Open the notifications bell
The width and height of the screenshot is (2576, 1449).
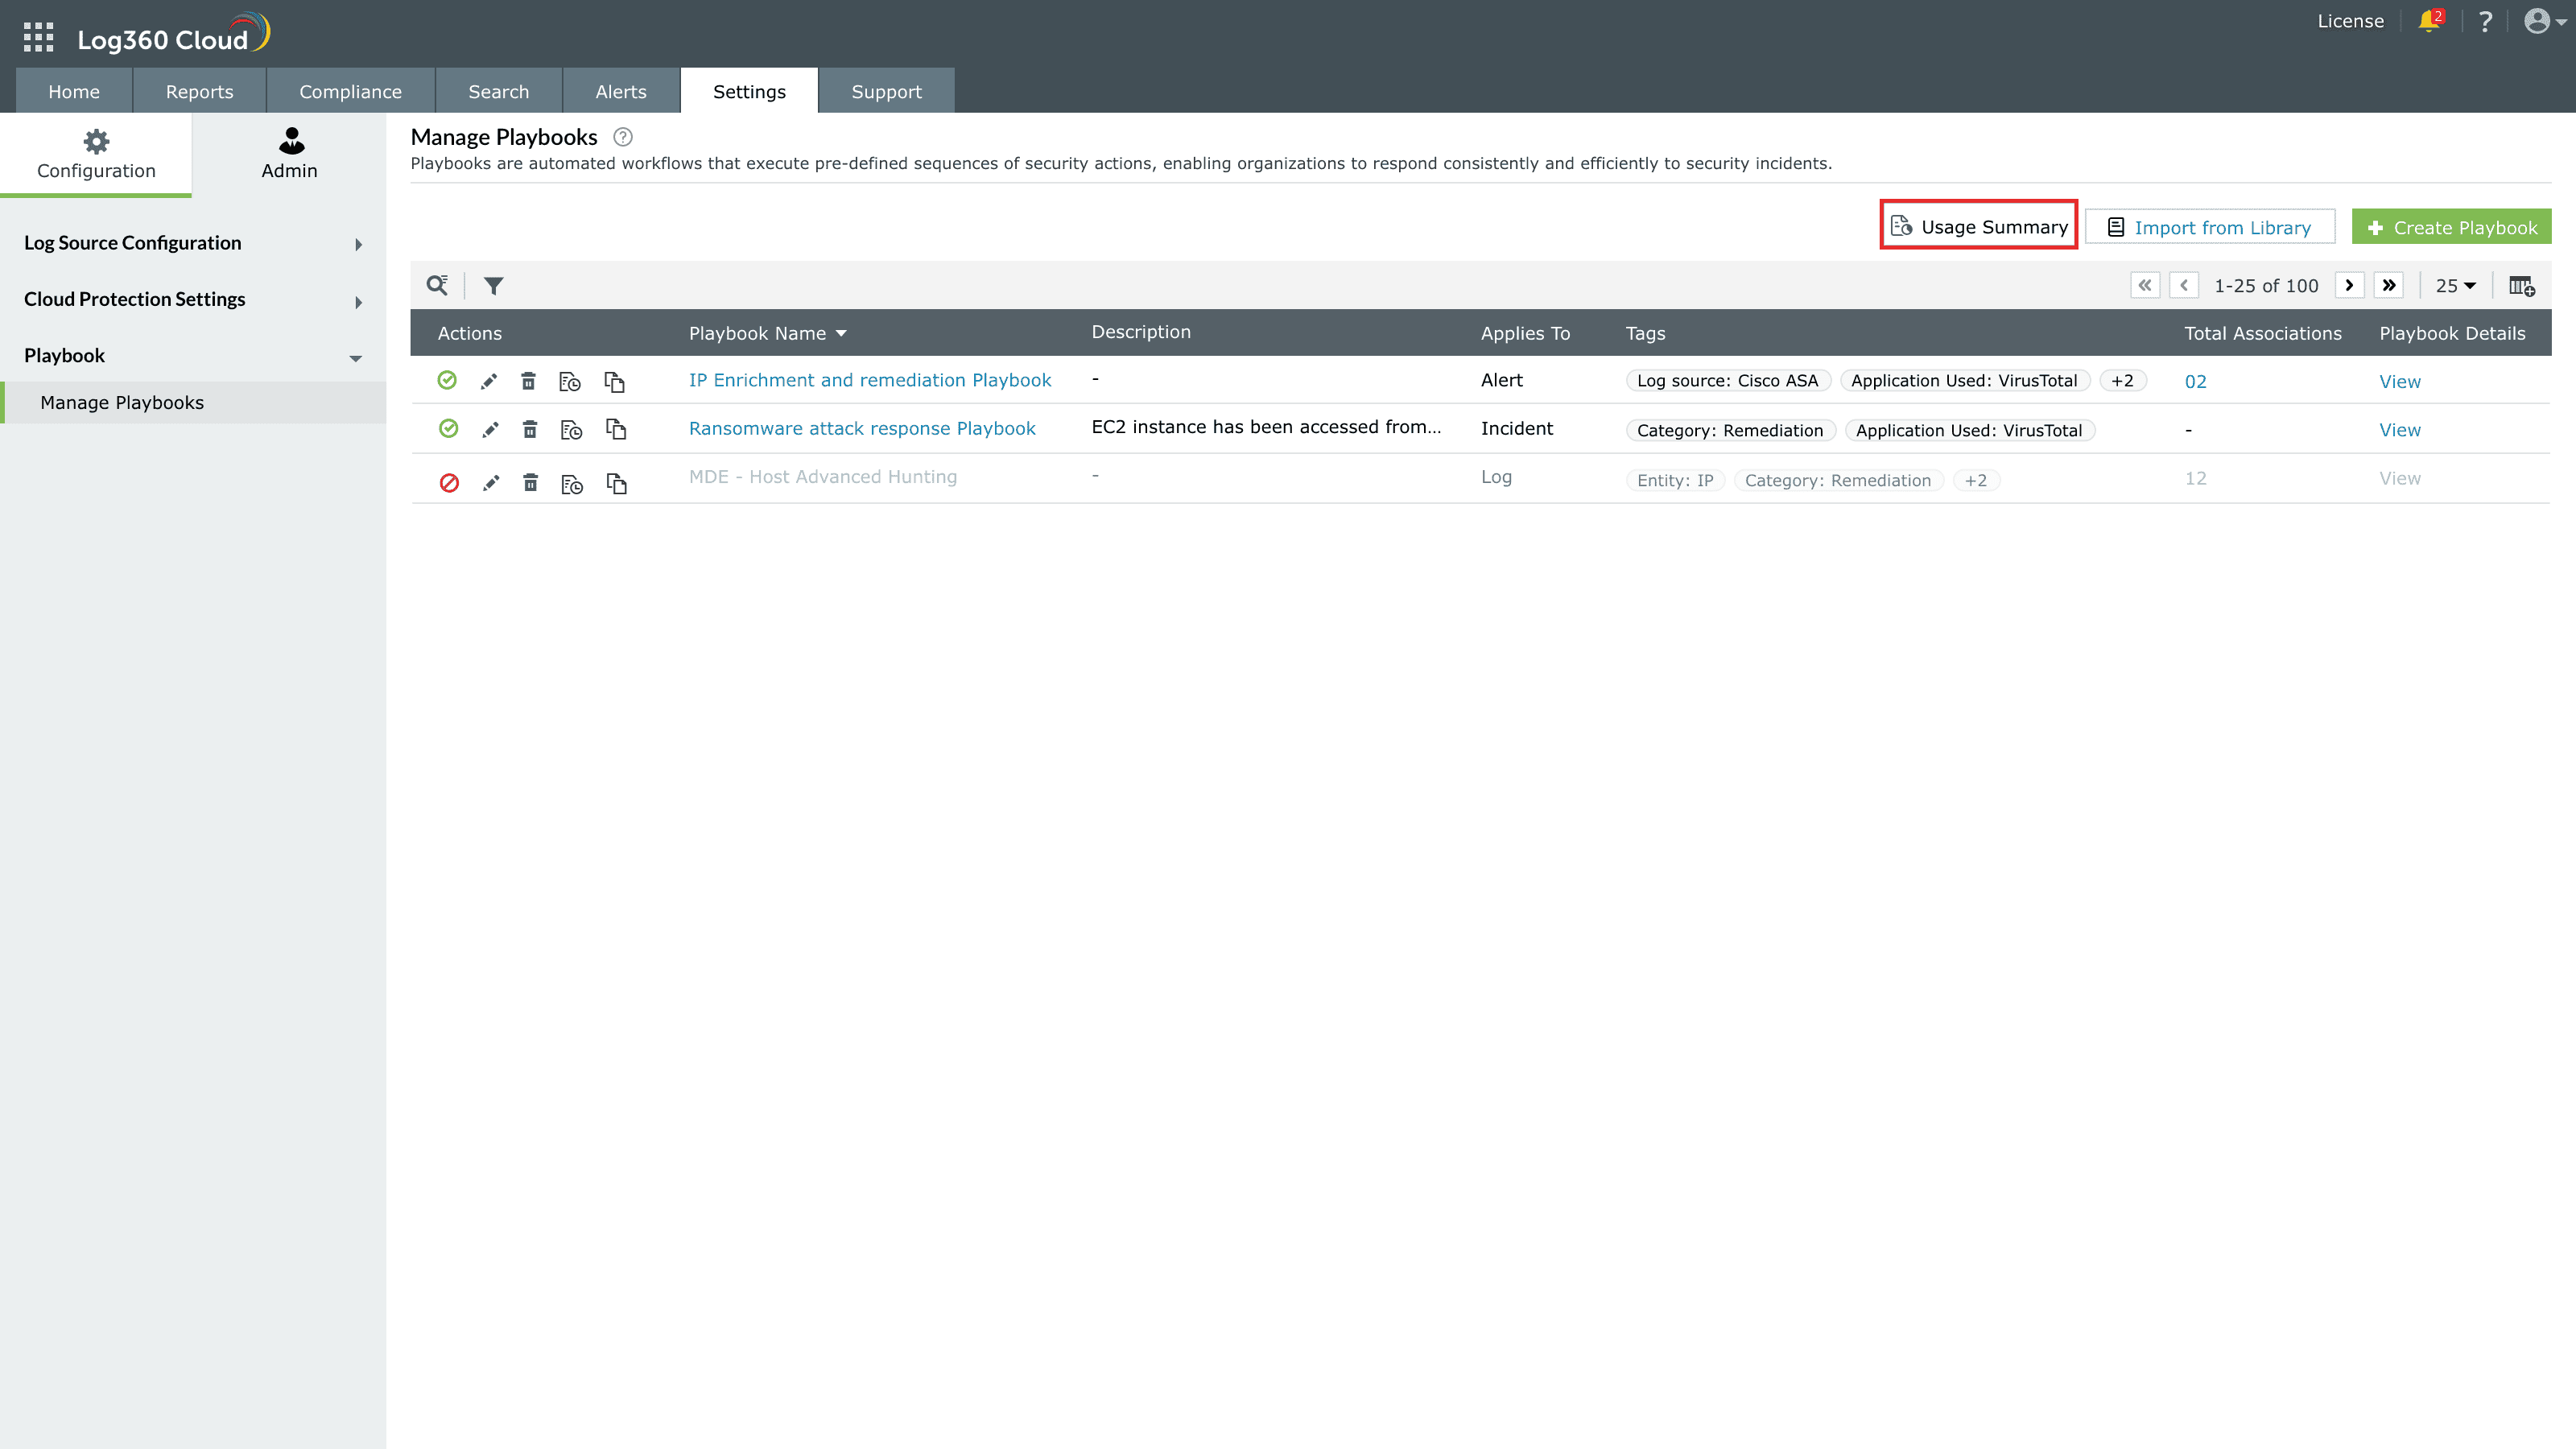pos(2429,21)
